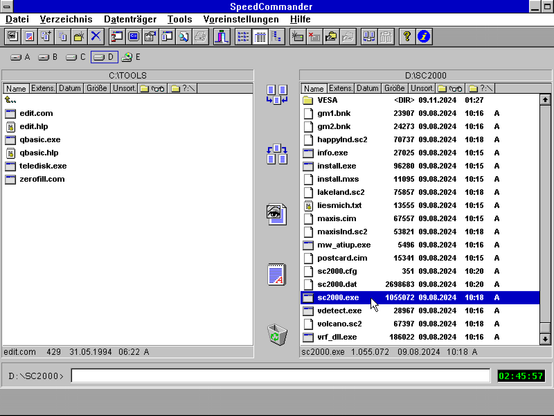Click the folder ?:\ button in left panel
This screenshot has width=554, height=416.
coord(183,88)
